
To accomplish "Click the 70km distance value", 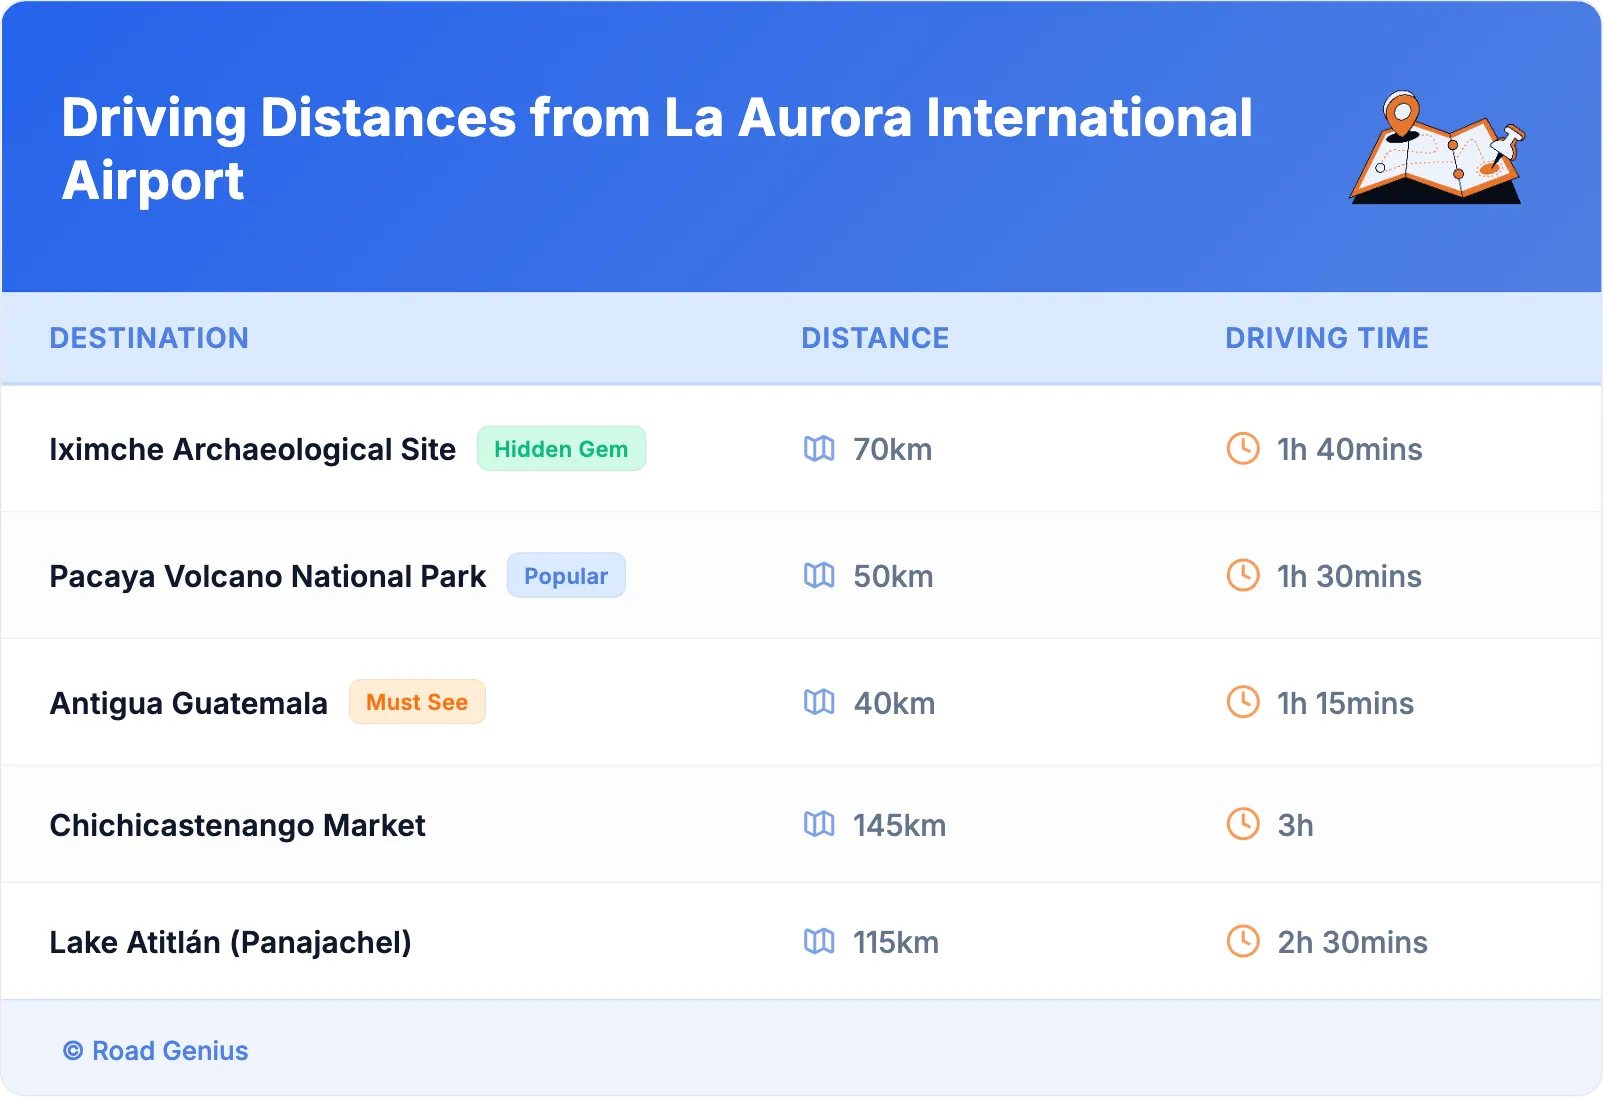I will (892, 450).
